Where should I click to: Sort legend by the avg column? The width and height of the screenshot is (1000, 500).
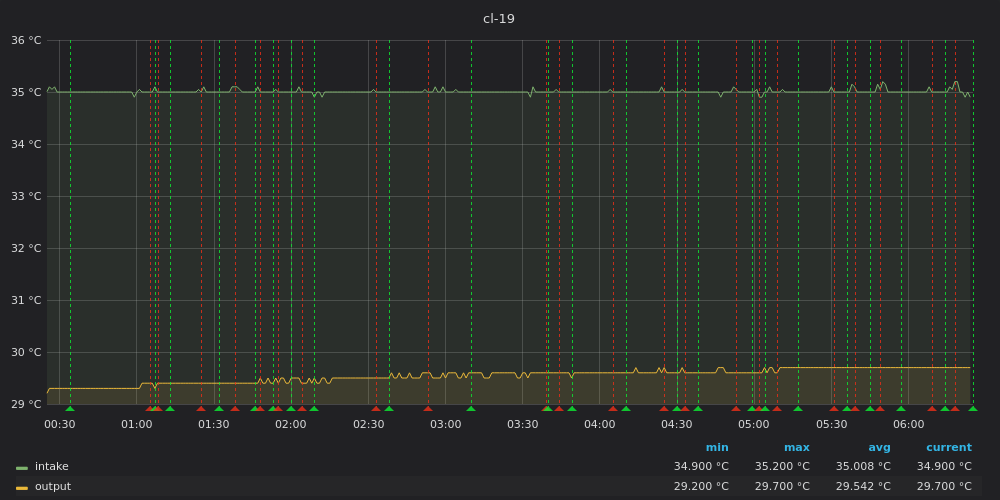point(879,448)
